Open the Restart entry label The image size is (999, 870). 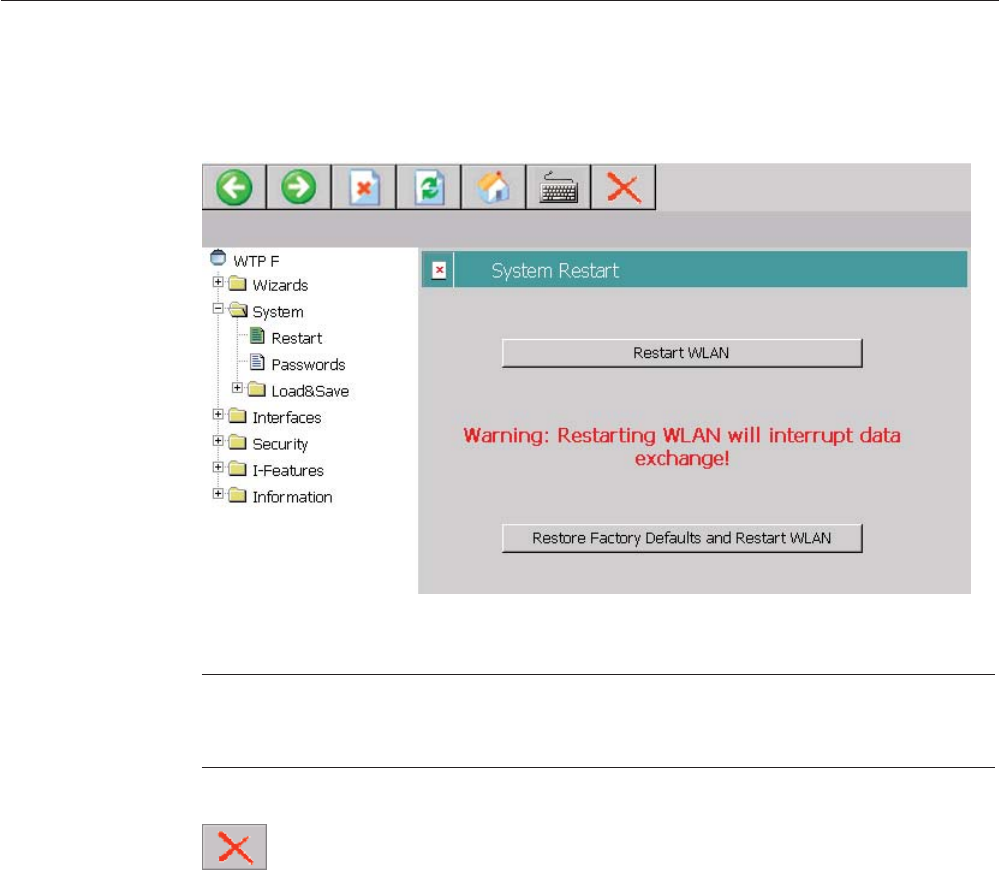point(297,338)
